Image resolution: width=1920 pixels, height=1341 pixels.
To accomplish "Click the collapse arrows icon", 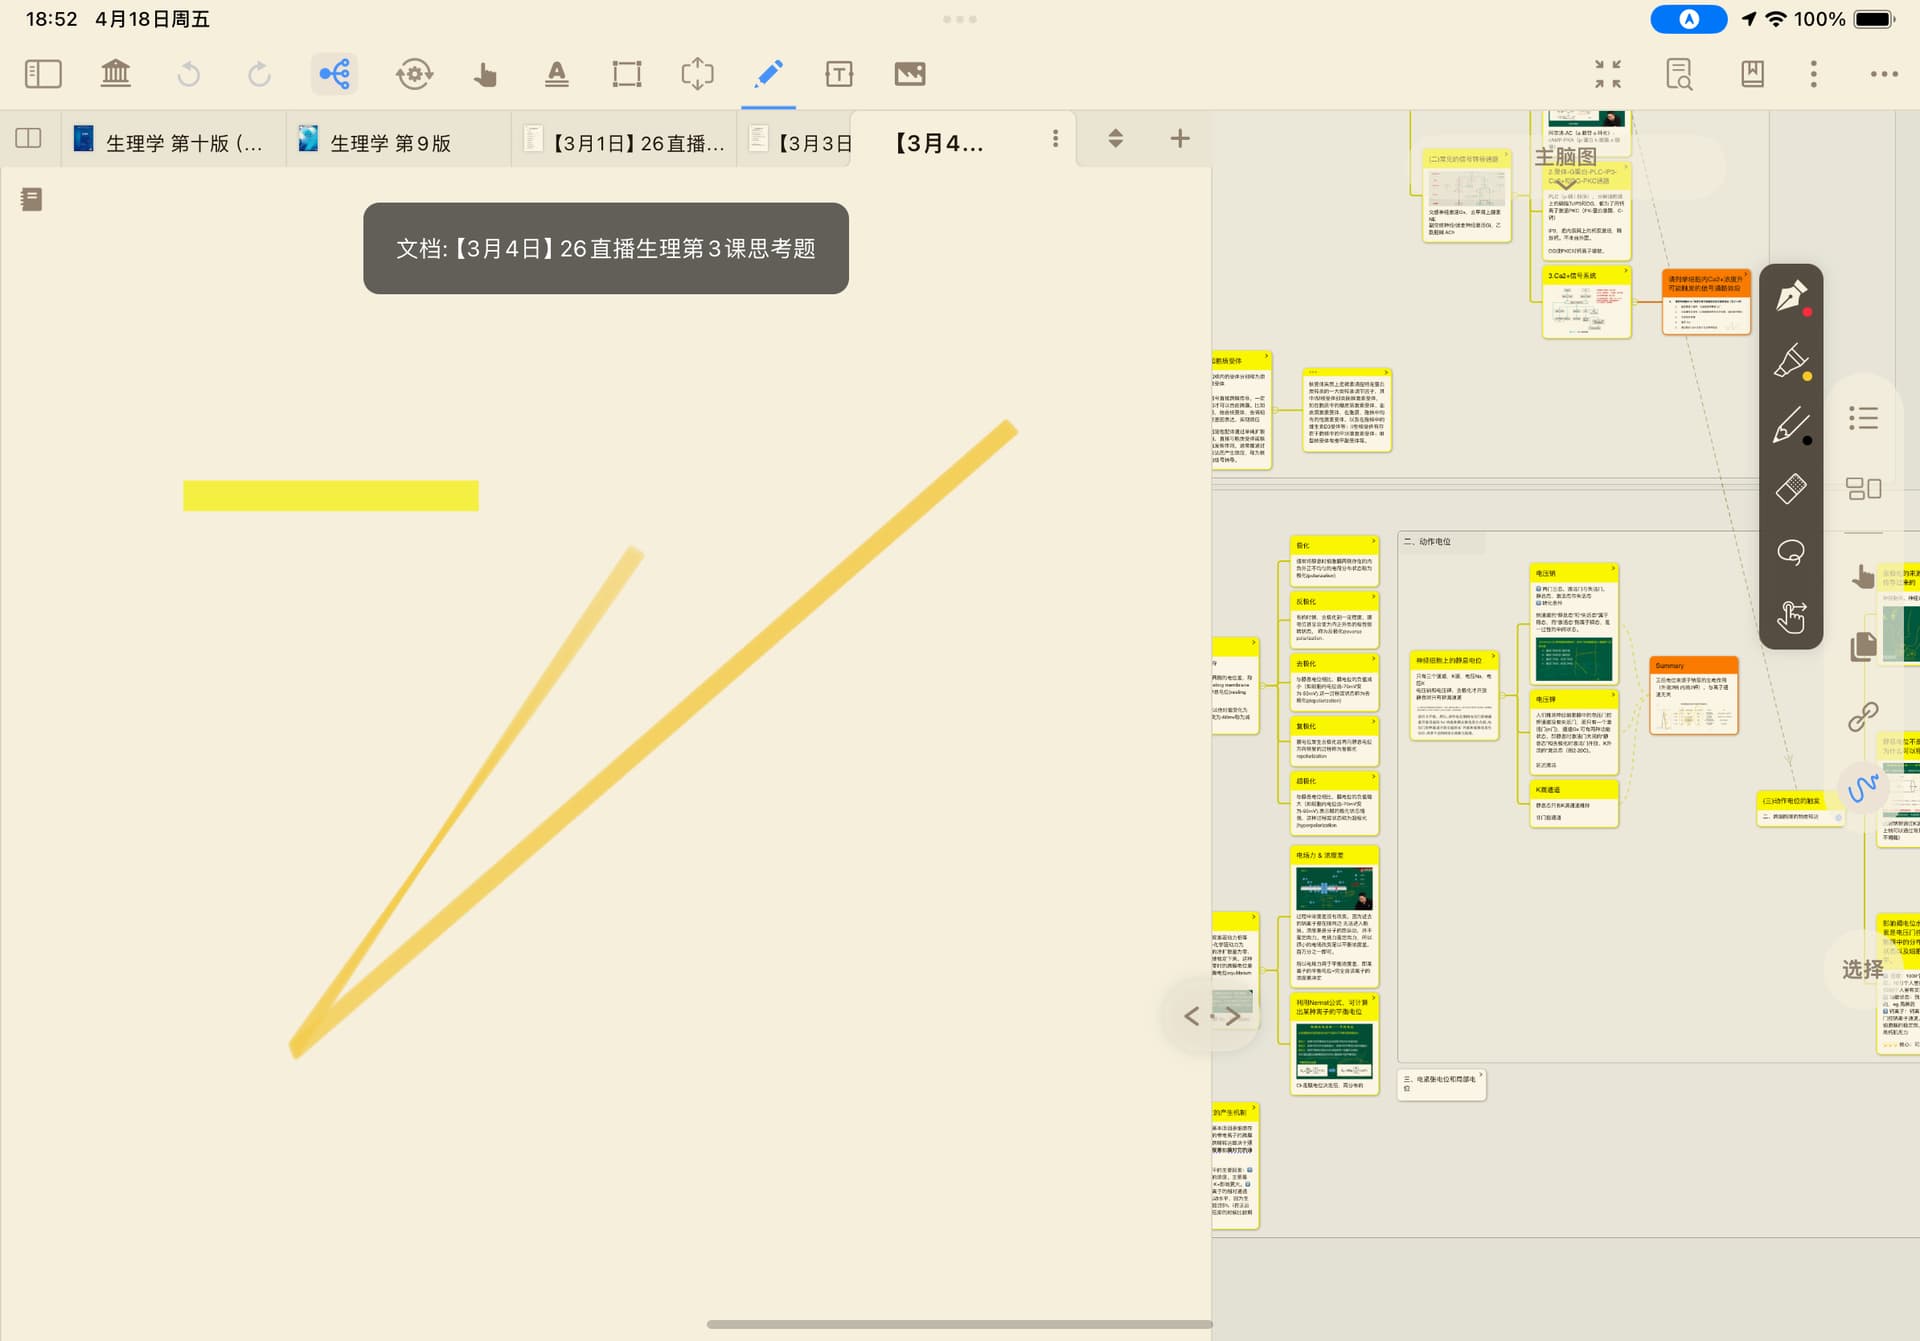I will click(x=1608, y=74).
